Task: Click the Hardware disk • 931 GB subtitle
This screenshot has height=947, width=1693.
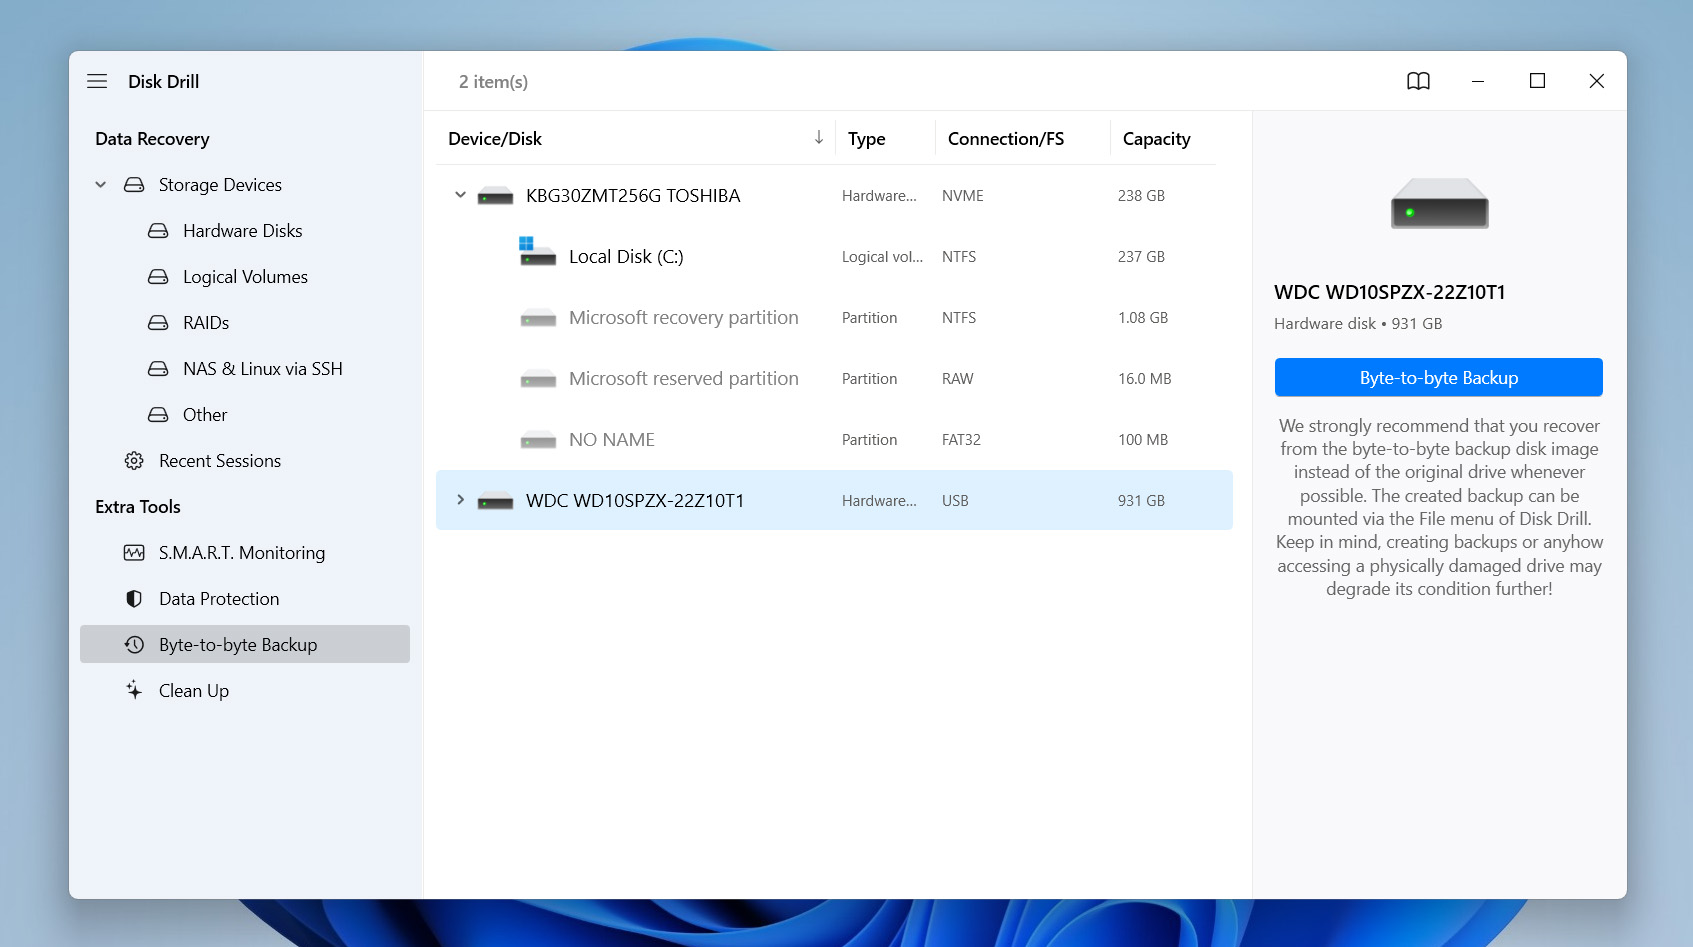Action: point(1358,324)
